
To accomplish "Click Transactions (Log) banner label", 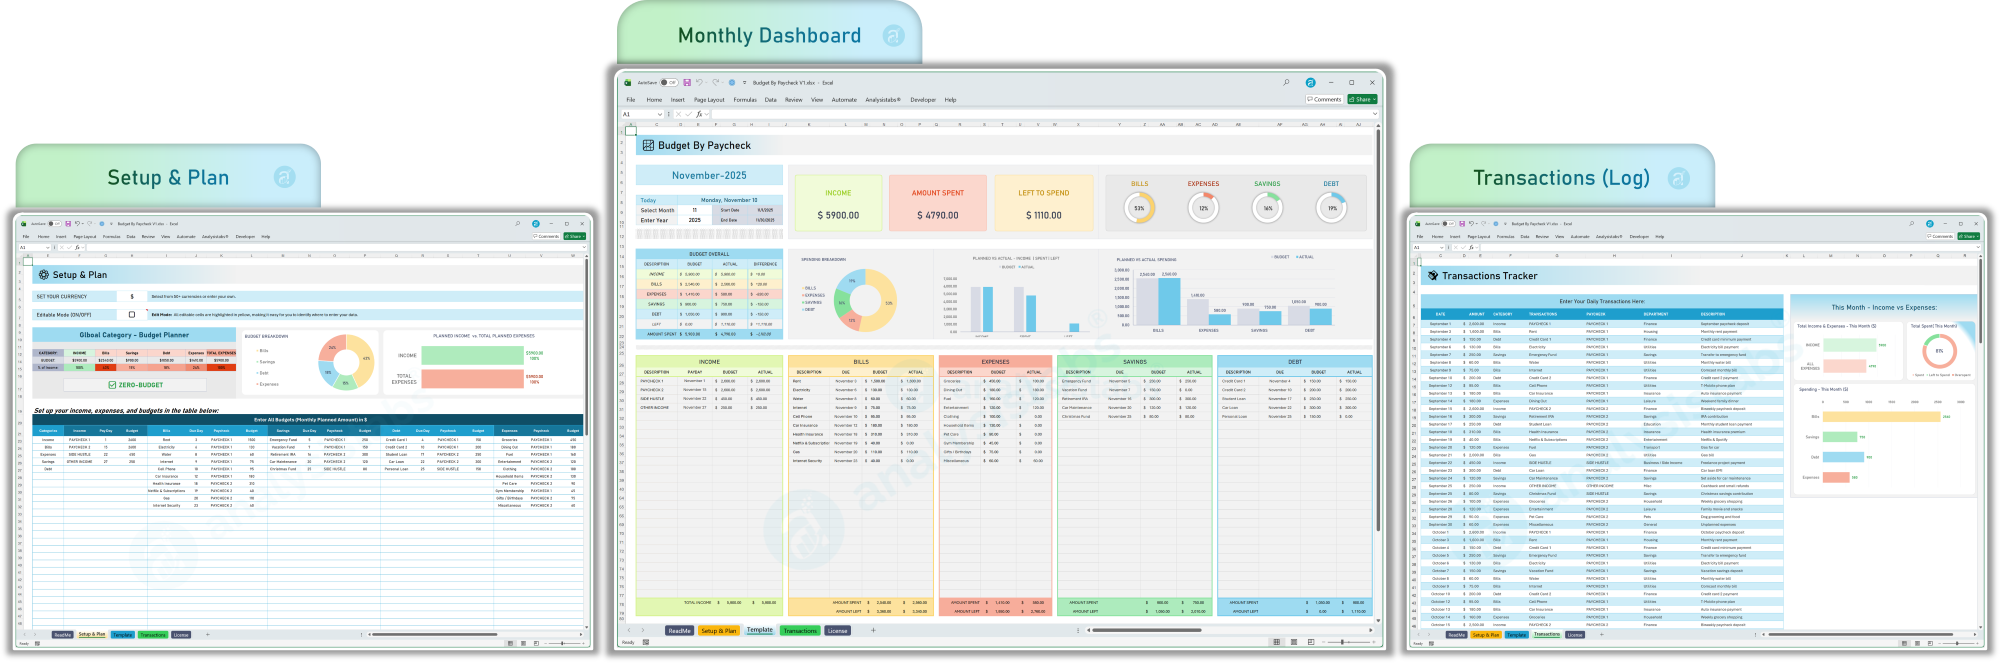I will [1561, 178].
